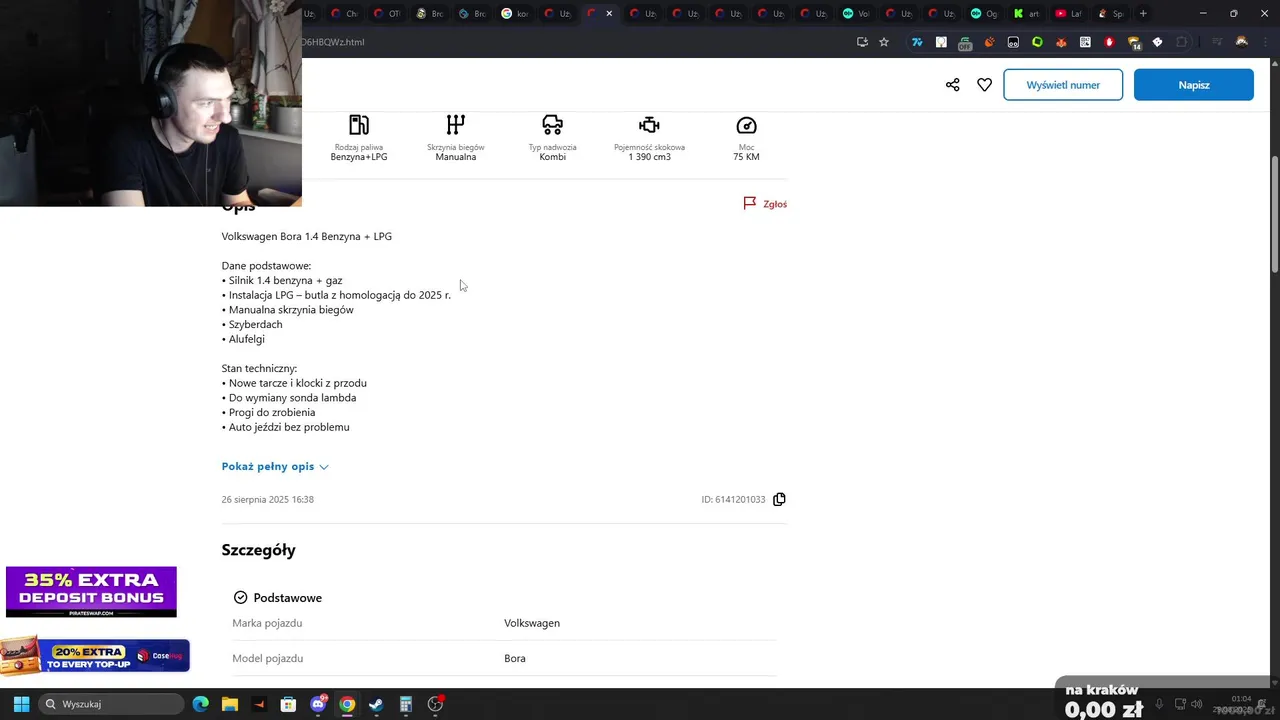Open the Extensions puzzle piece menu

coord(1182,42)
